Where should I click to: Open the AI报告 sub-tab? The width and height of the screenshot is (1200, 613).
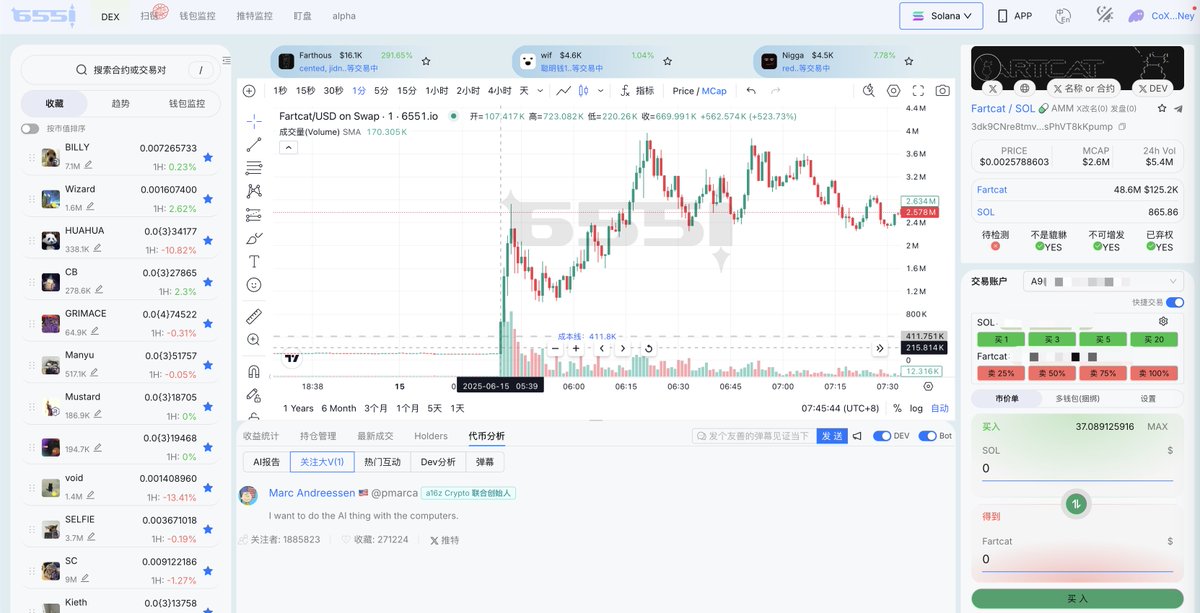(266, 462)
